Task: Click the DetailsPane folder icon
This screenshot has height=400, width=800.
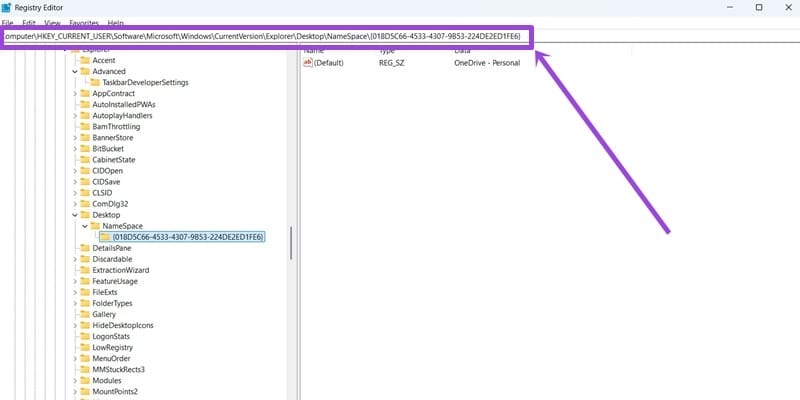Action: coord(85,248)
